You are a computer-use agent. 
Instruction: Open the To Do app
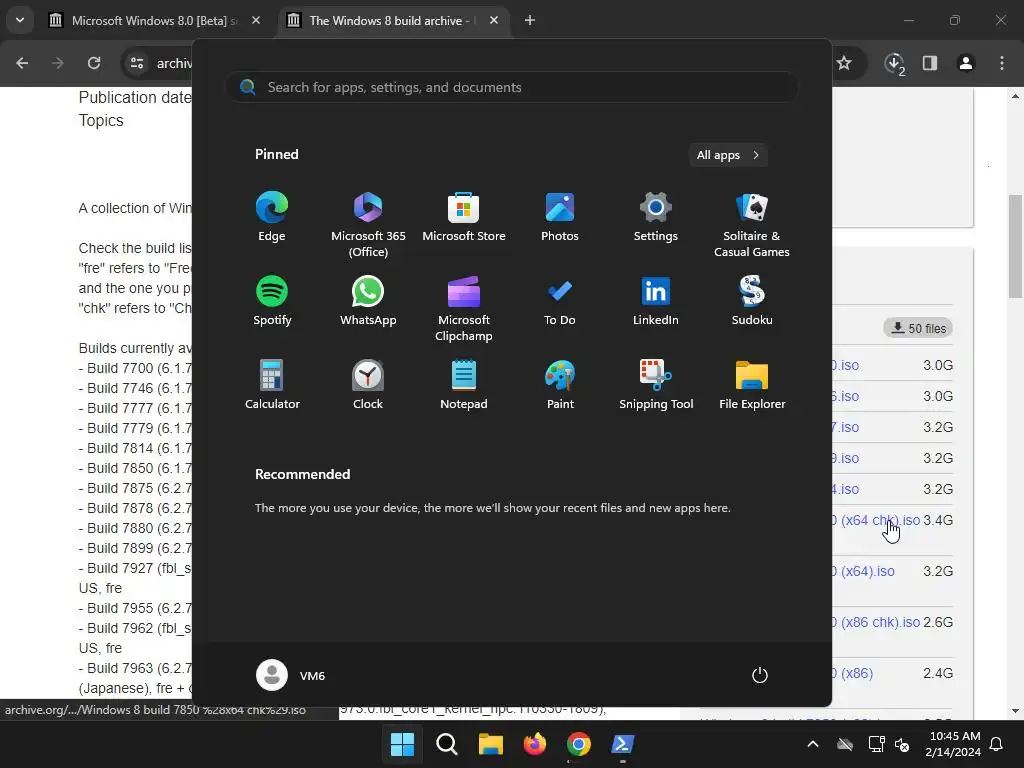click(x=560, y=301)
